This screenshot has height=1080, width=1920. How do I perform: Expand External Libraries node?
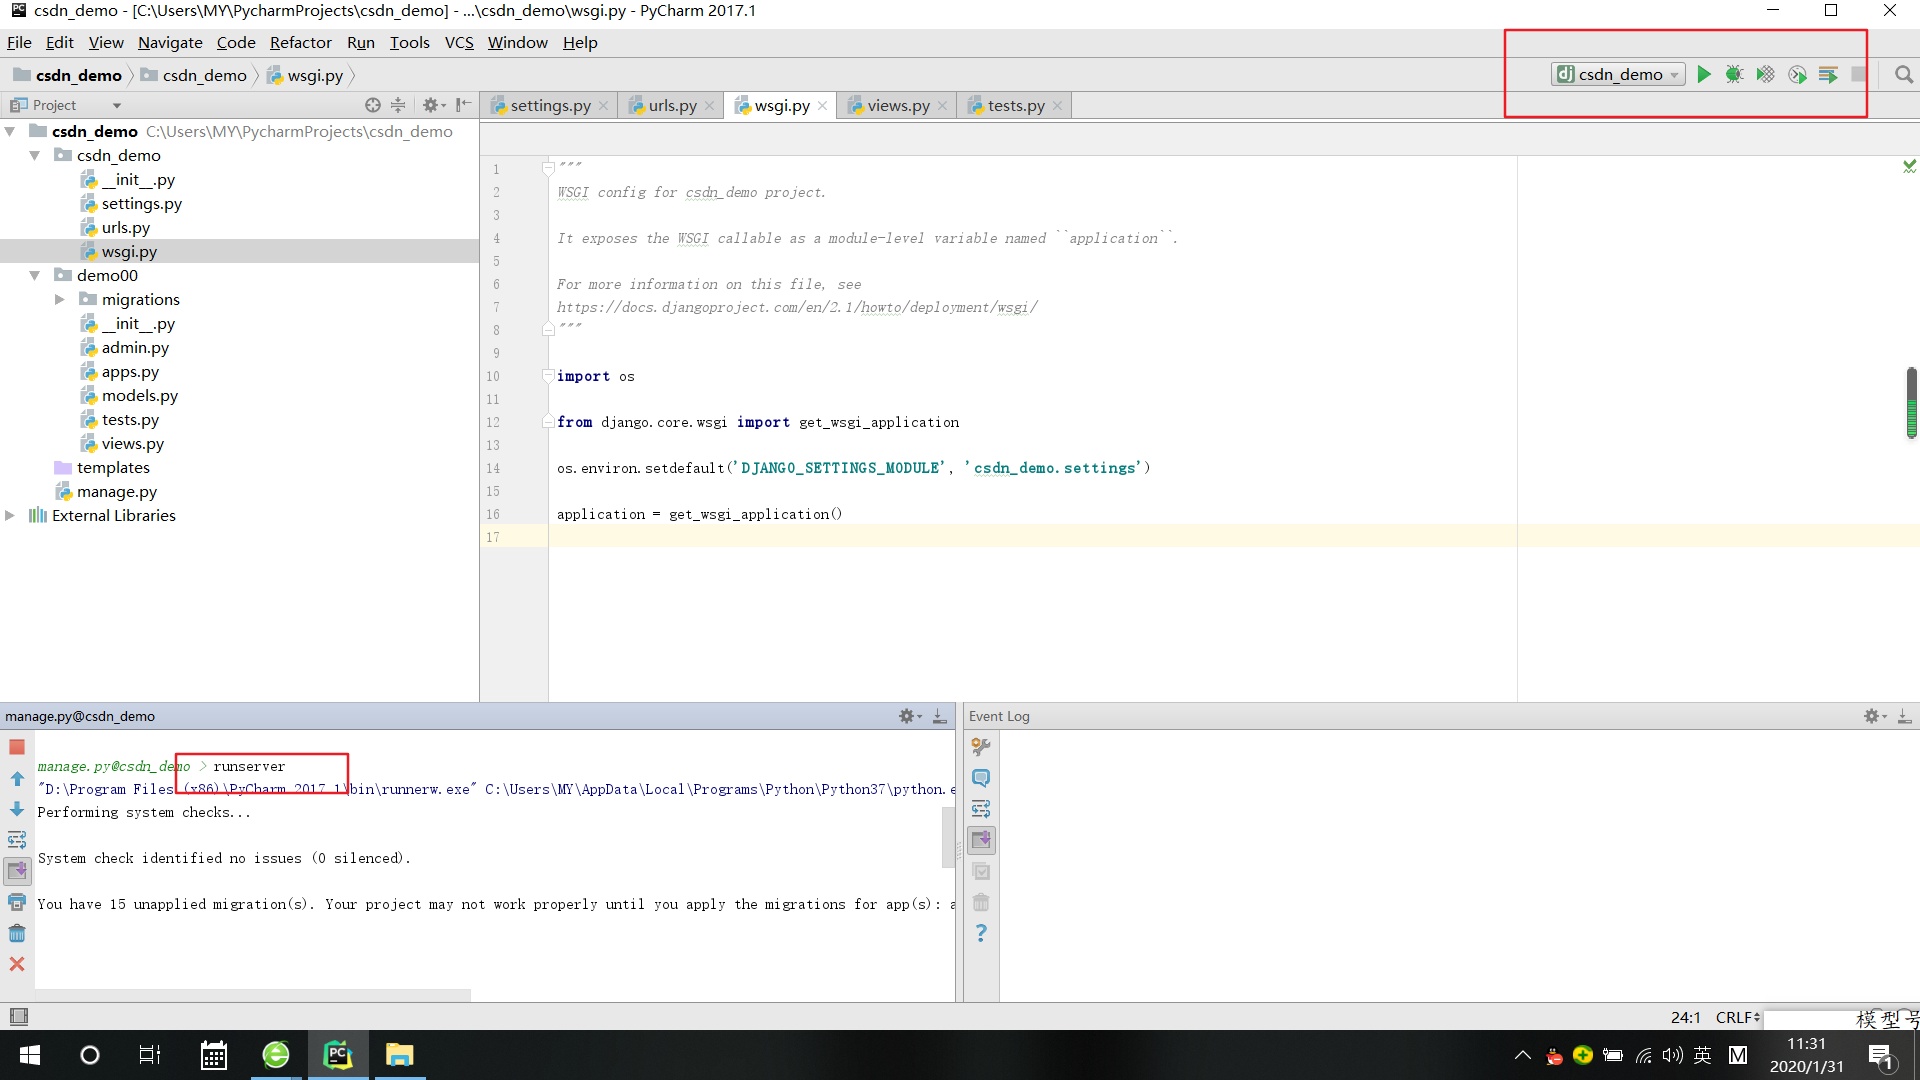click(10, 515)
